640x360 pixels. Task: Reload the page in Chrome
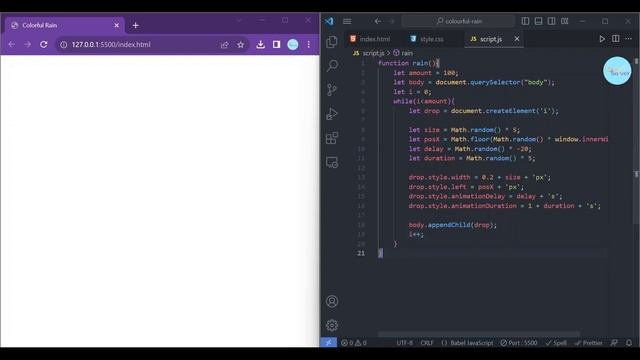[44, 44]
